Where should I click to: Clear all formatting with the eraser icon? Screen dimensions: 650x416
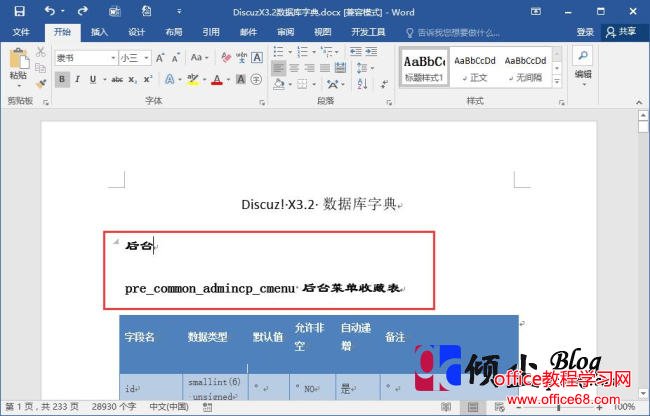coord(226,58)
